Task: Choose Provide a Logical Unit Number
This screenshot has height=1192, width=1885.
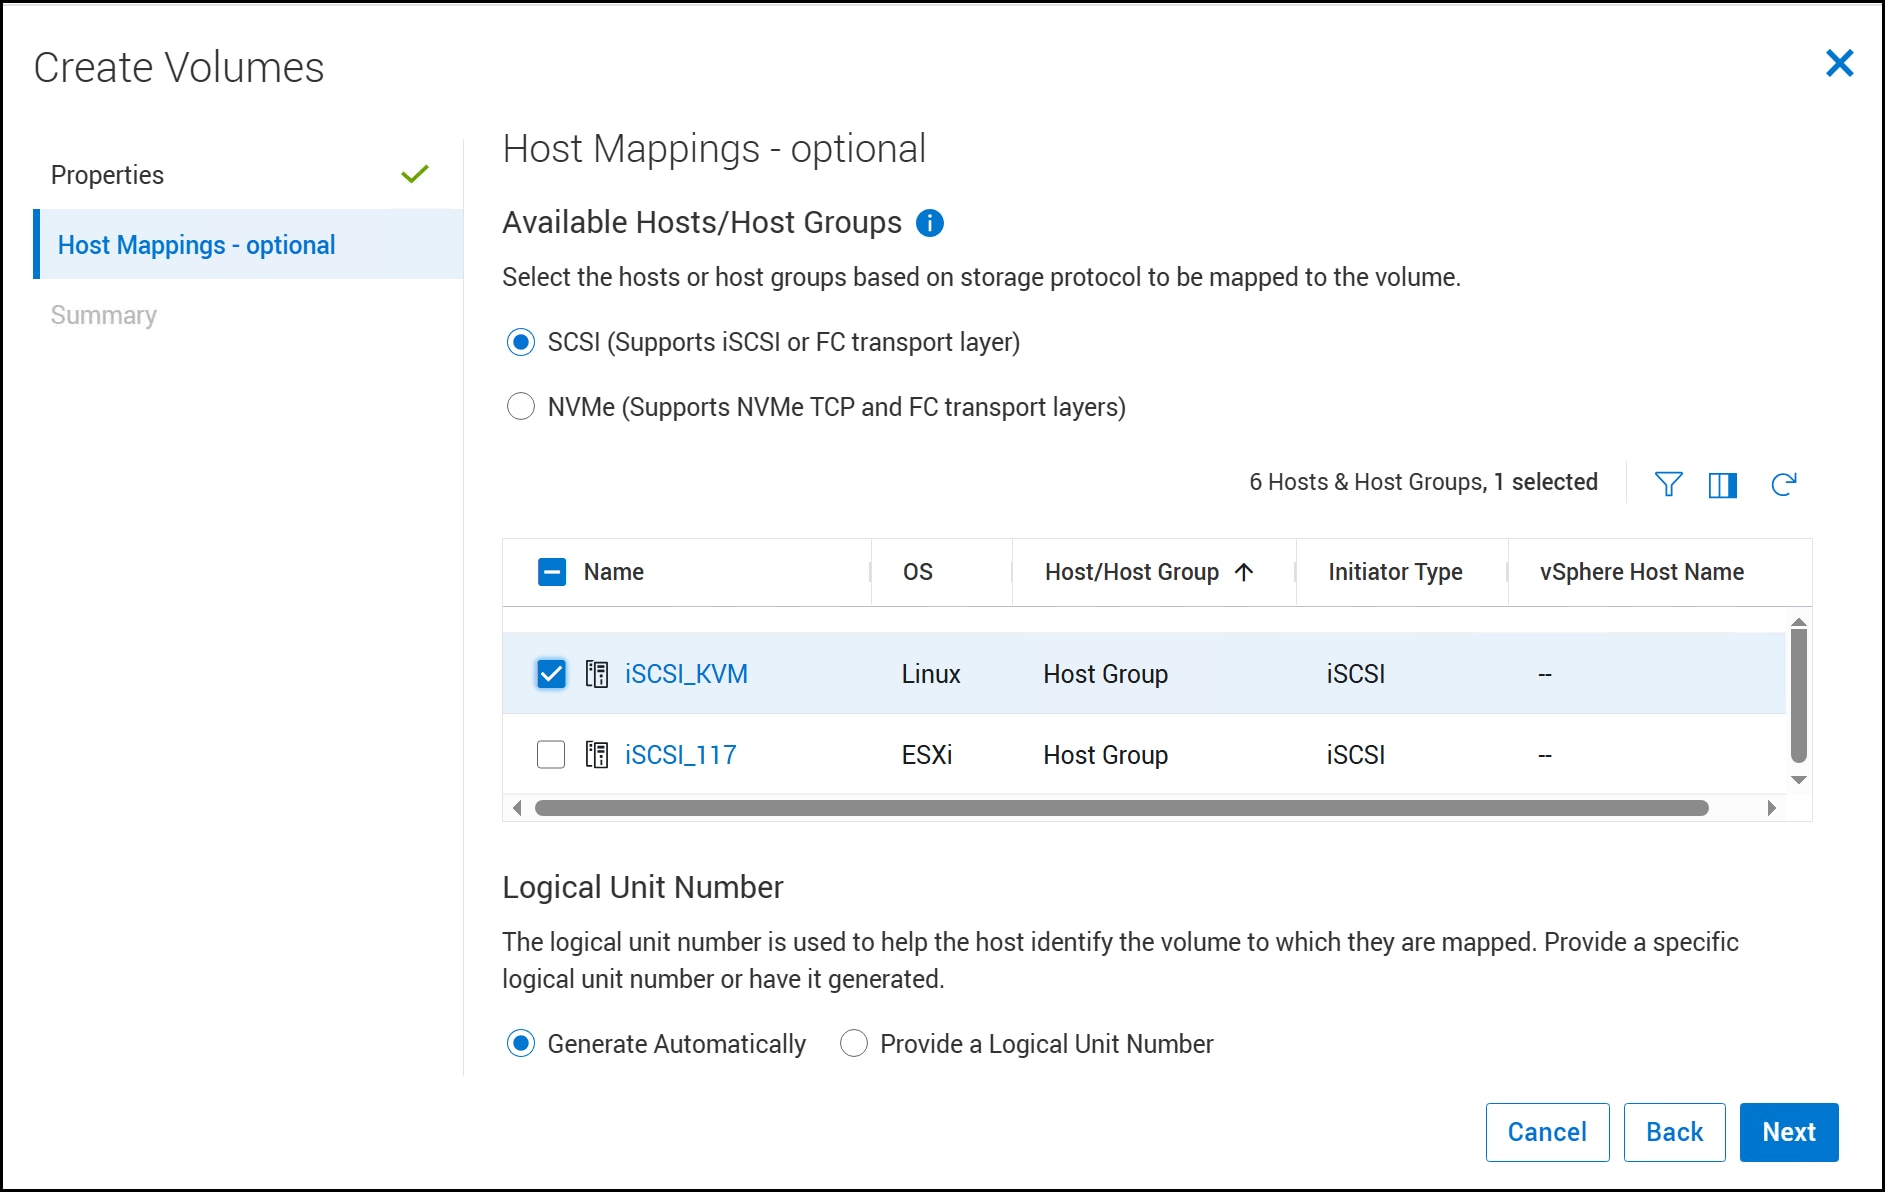Action: click(x=854, y=1044)
